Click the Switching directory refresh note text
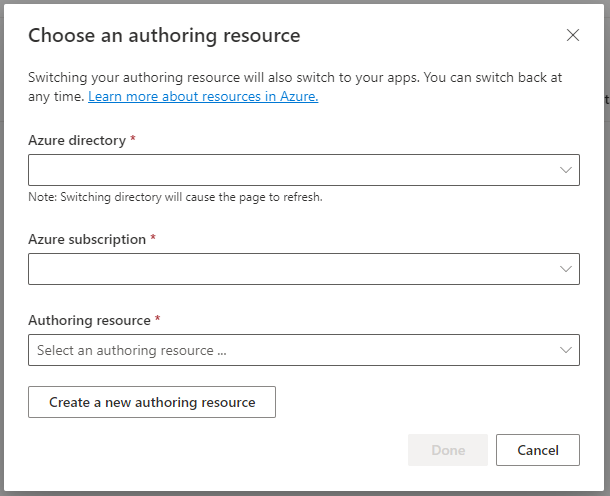 click(175, 197)
